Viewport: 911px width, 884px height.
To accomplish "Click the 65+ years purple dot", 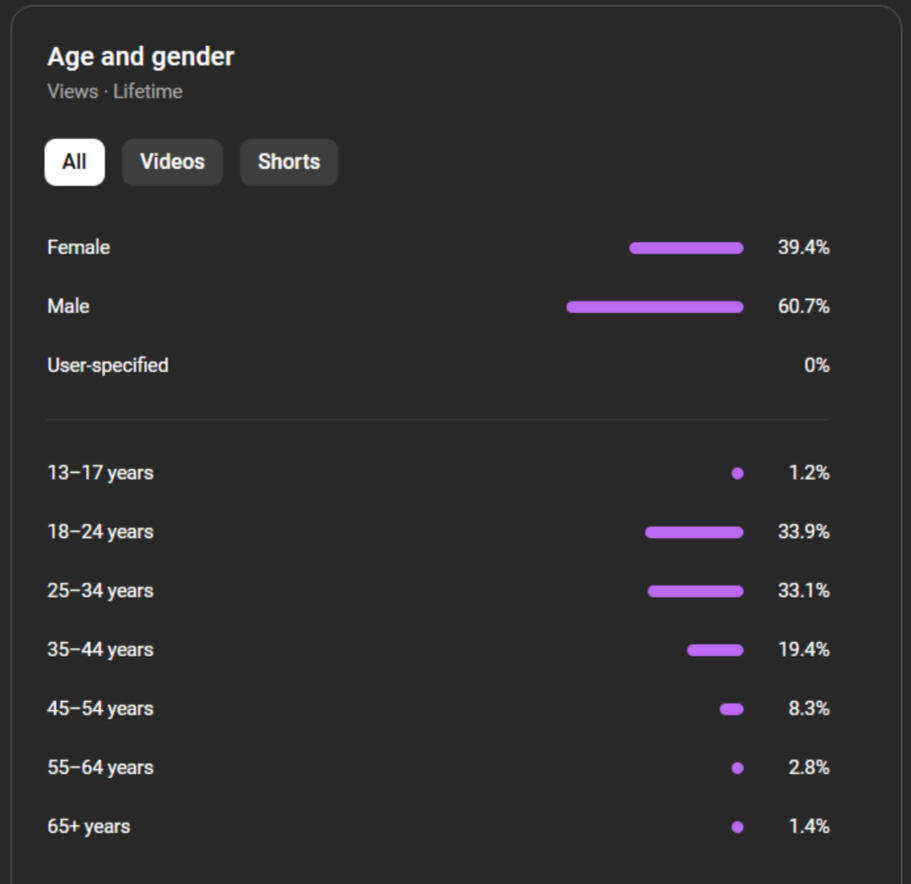I will [x=737, y=827].
